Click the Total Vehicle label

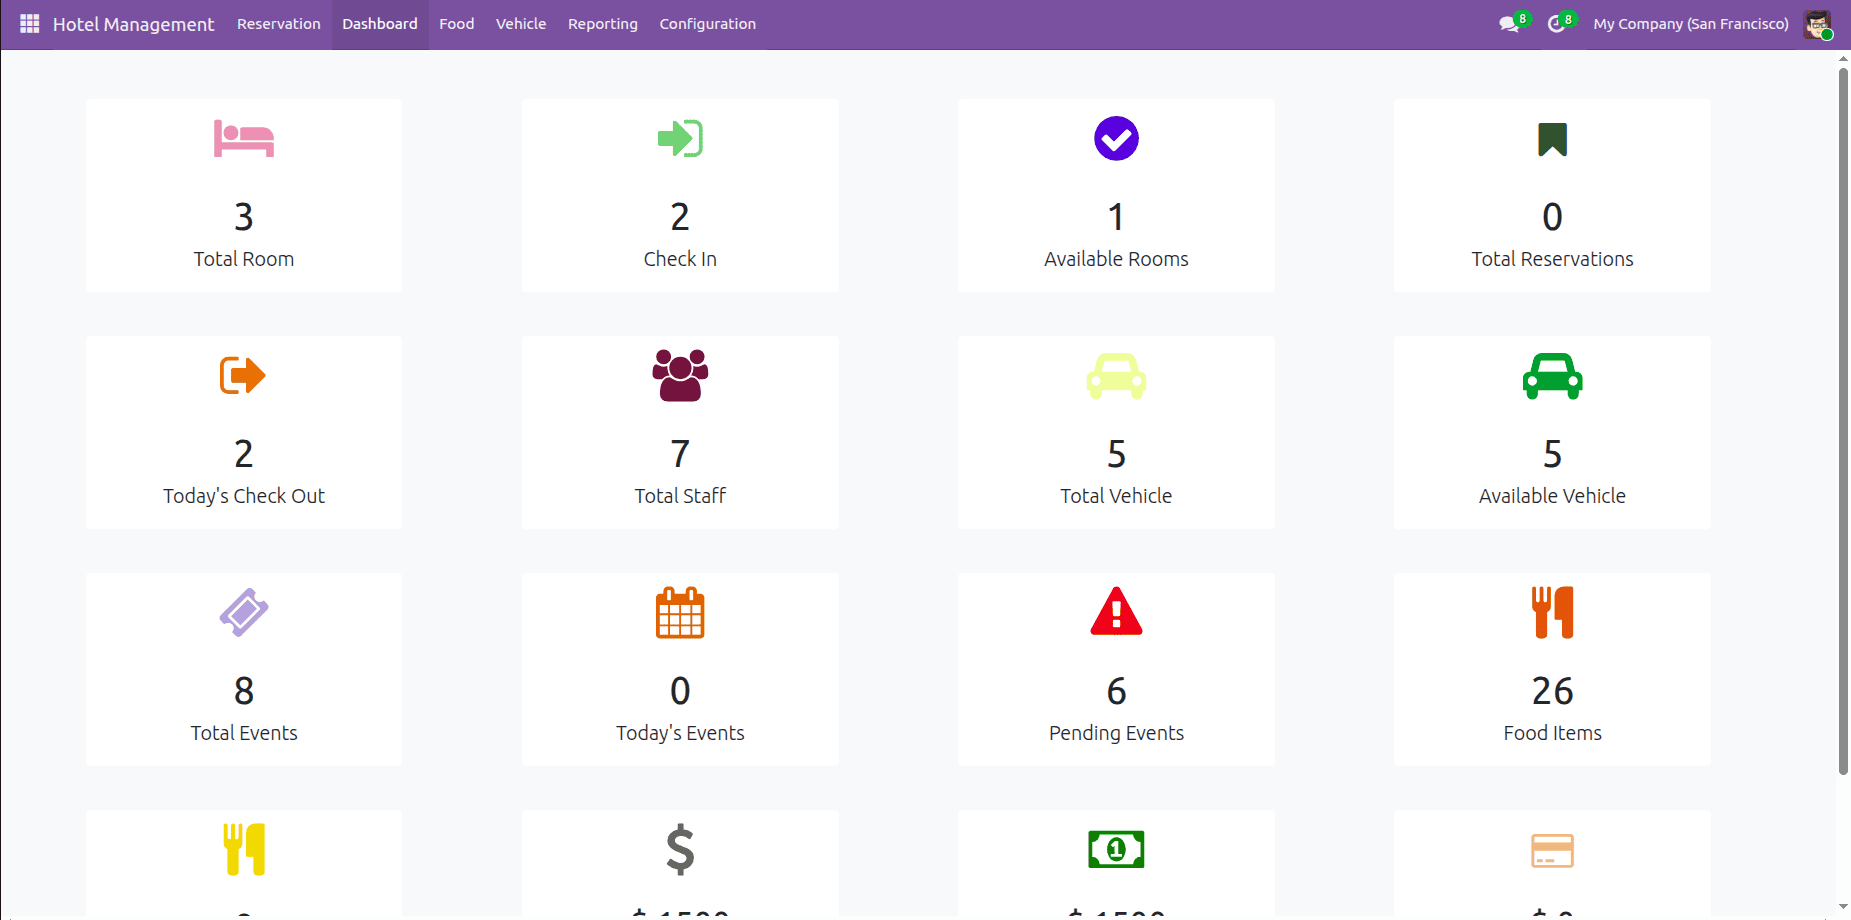pos(1116,496)
